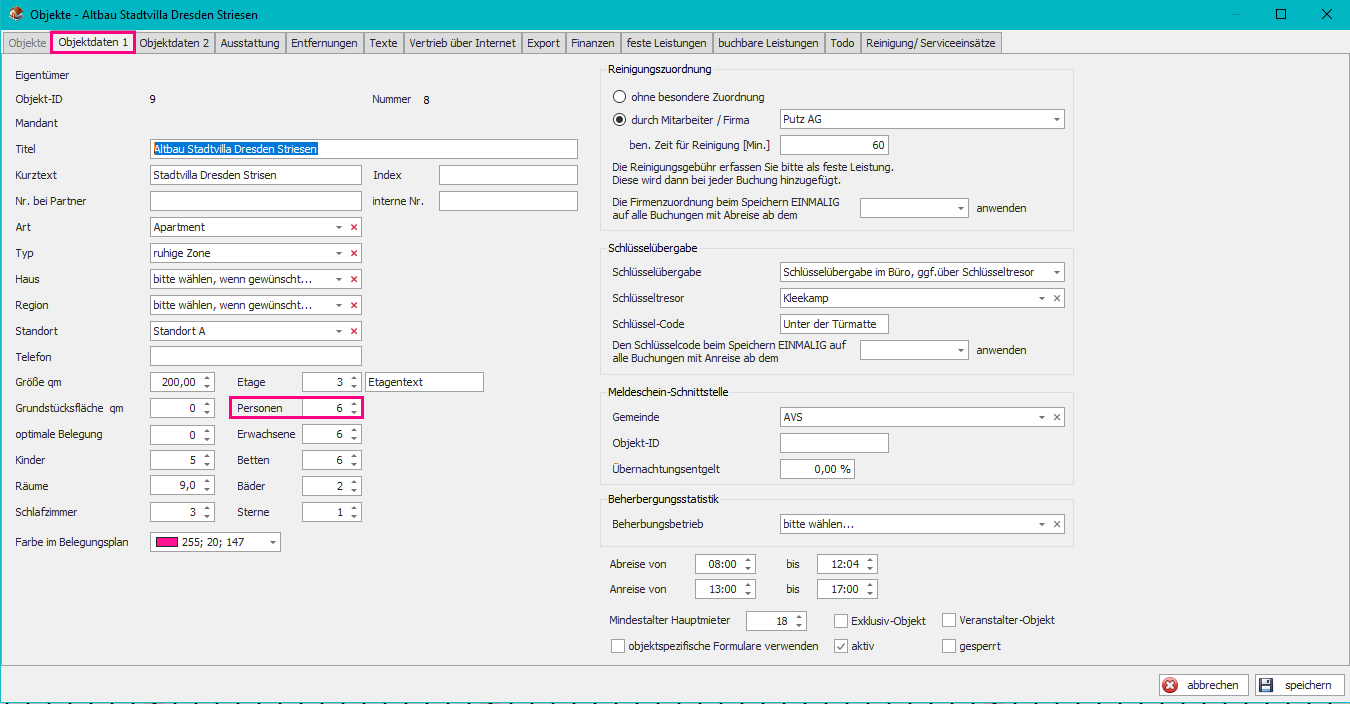The height and width of the screenshot is (704, 1350).
Task: Click the Schlüssel-Code input field
Action: click(x=834, y=324)
